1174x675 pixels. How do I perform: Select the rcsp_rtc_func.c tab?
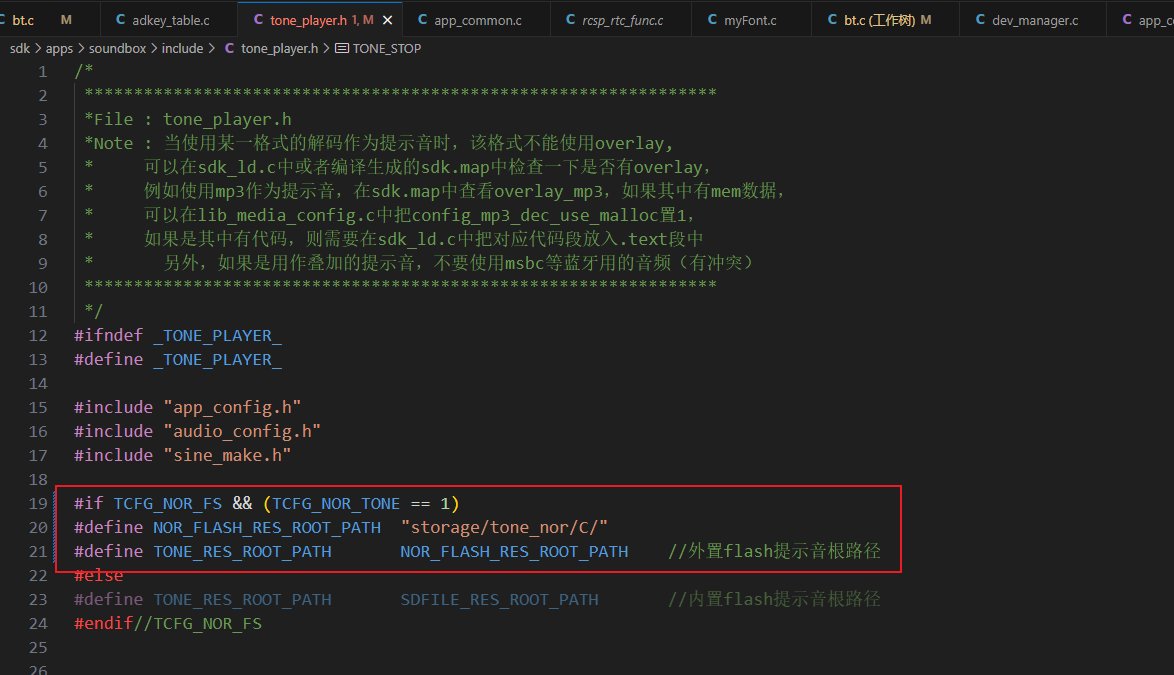[614, 20]
